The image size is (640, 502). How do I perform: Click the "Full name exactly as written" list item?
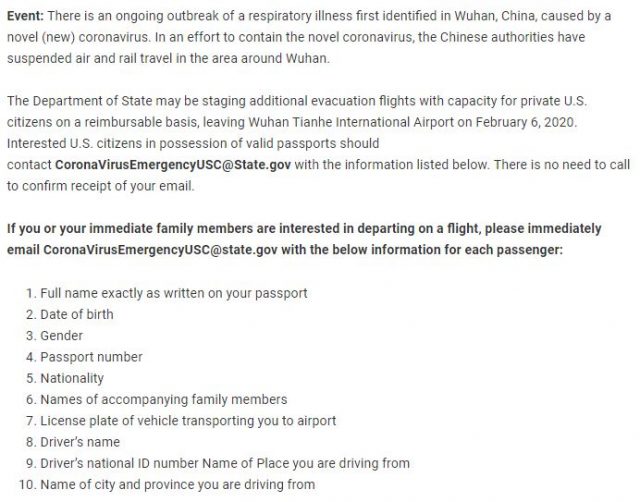[x=173, y=293]
